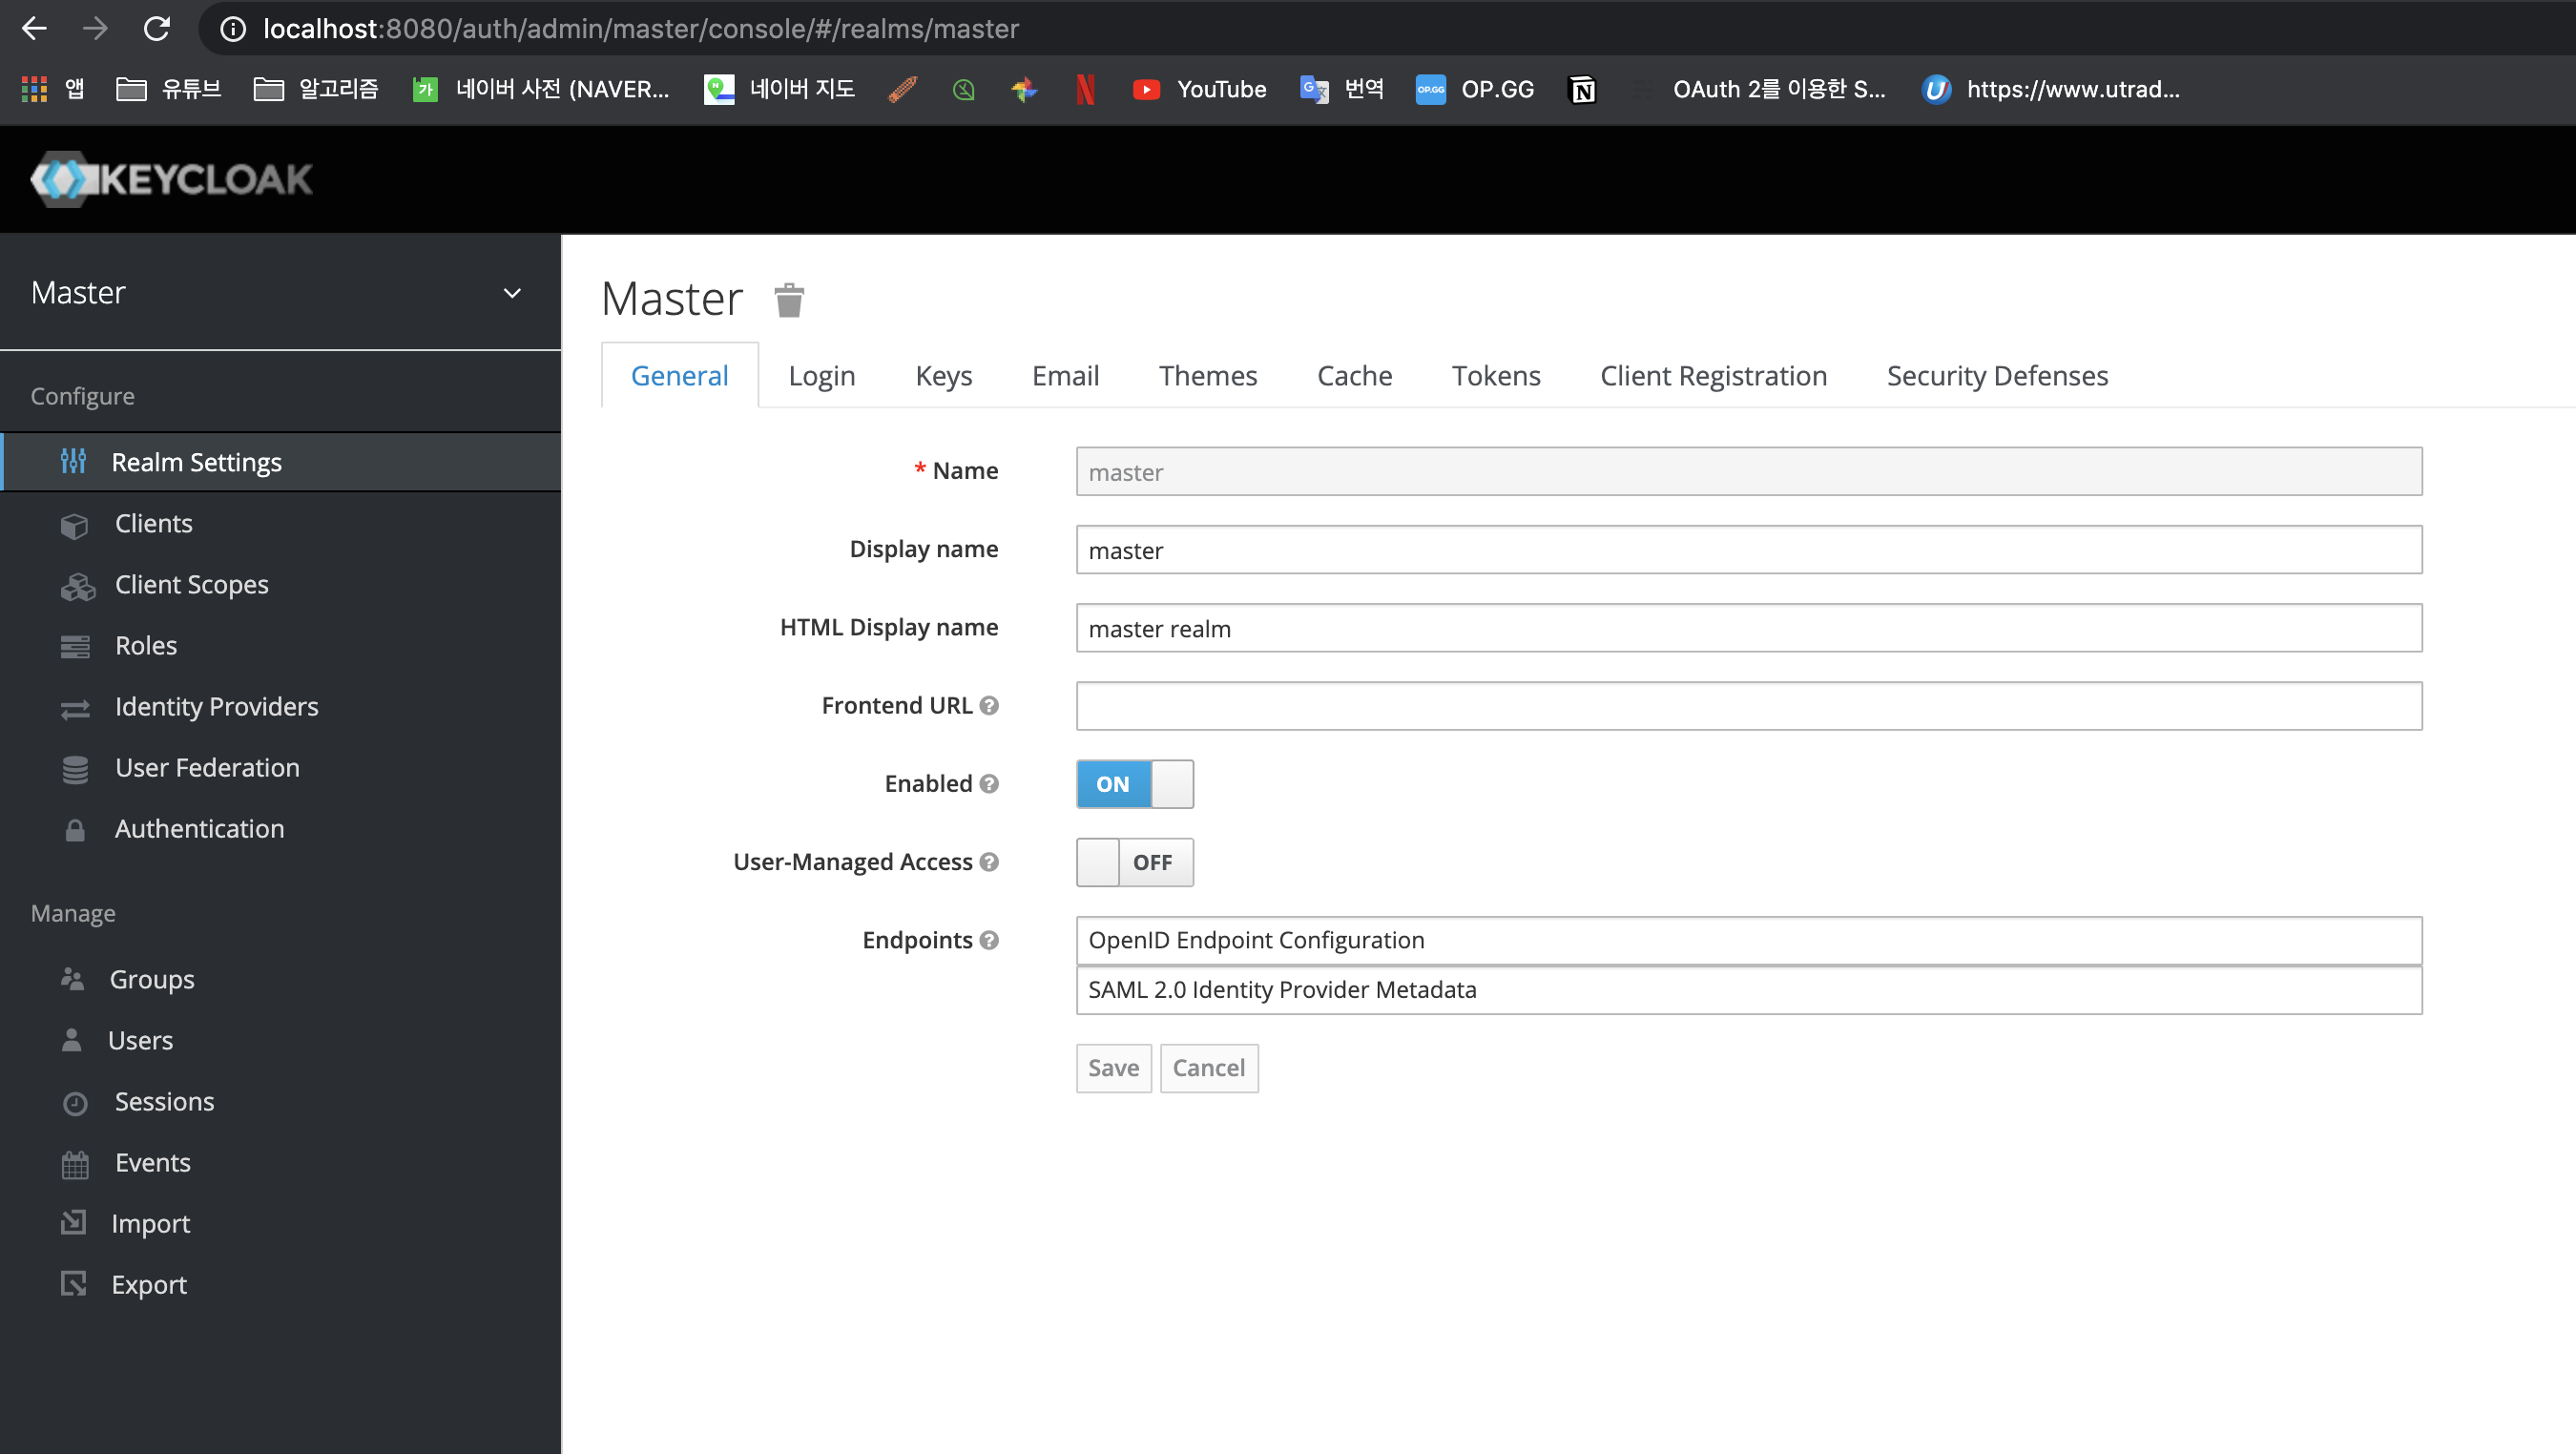Switch to the Tokens tab
Viewport: 2576px width, 1454px height.
[1495, 376]
